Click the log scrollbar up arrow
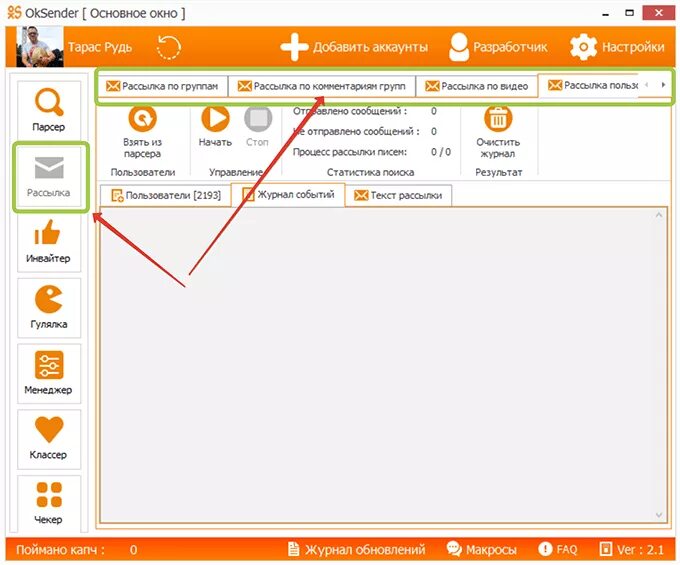 click(x=659, y=215)
